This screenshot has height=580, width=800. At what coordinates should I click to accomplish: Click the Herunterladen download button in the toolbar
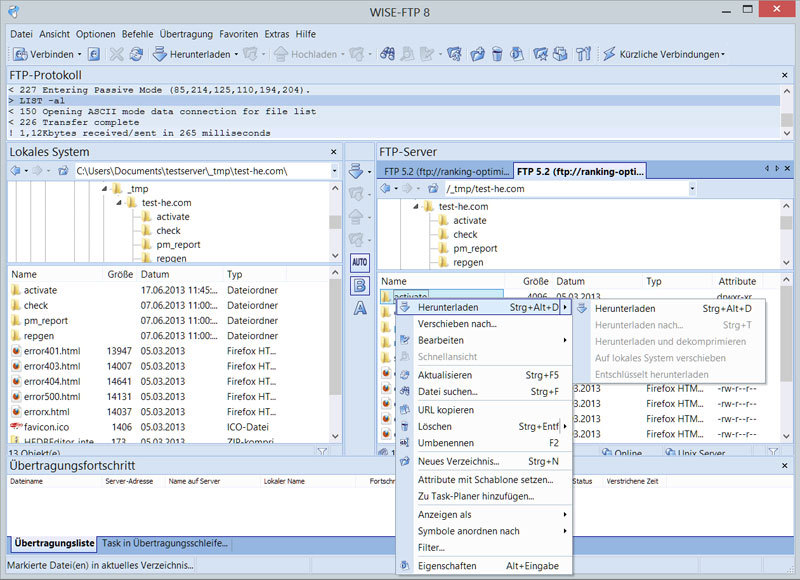(x=193, y=54)
